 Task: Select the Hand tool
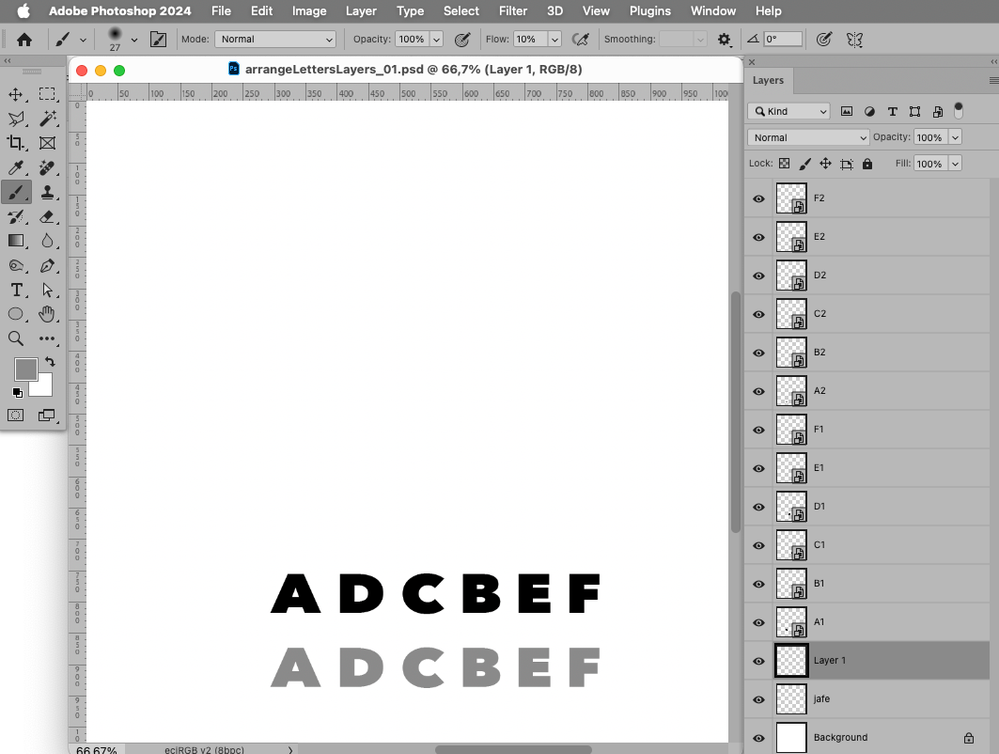pos(47,314)
